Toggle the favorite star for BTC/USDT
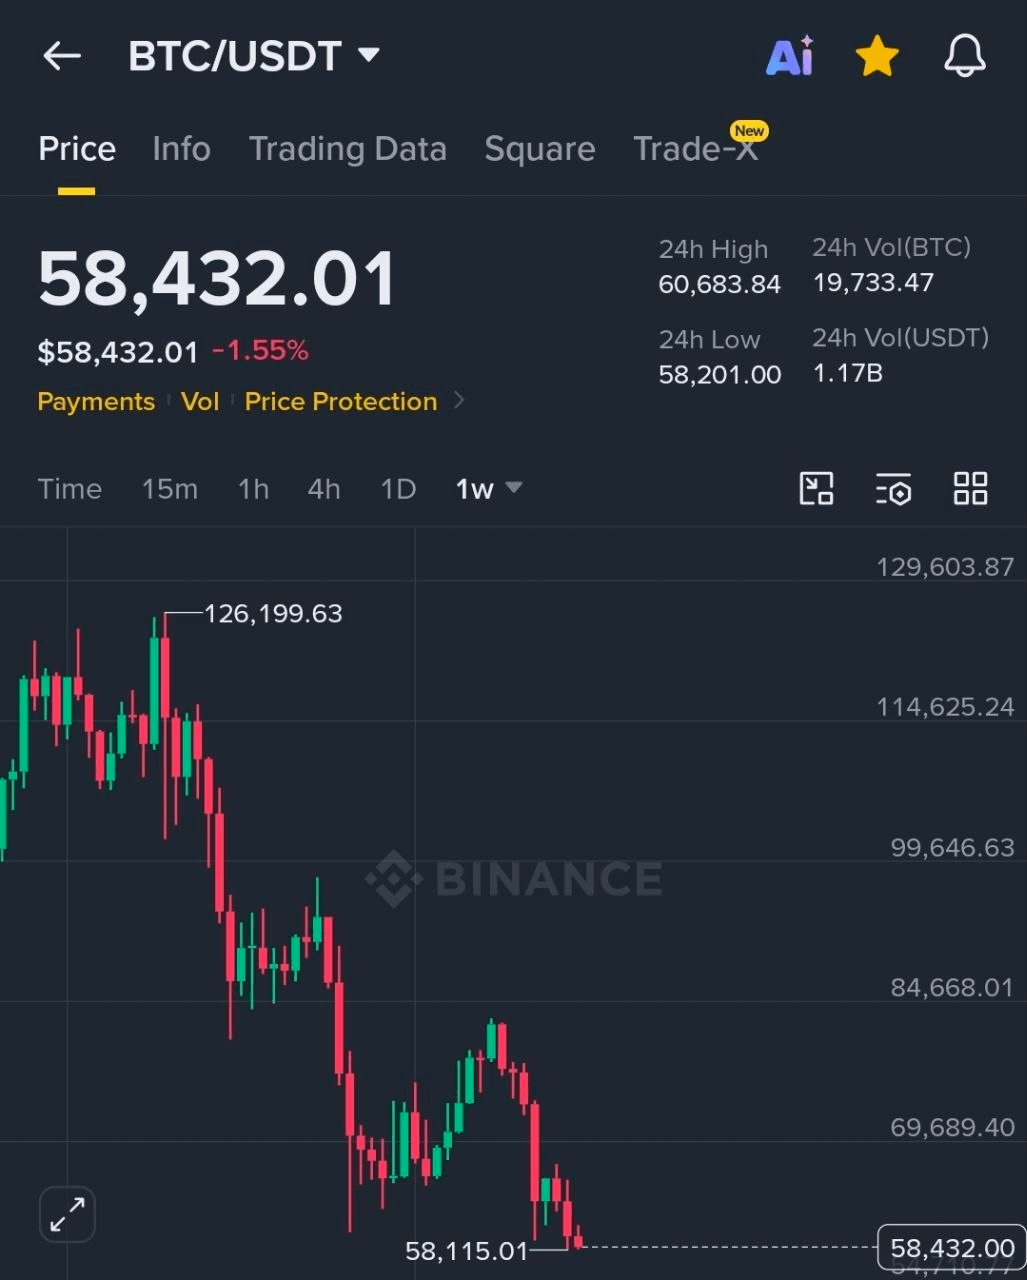Image resolution: width=1027 pixels, height=1280 pixels. click(x=877, y=56)
